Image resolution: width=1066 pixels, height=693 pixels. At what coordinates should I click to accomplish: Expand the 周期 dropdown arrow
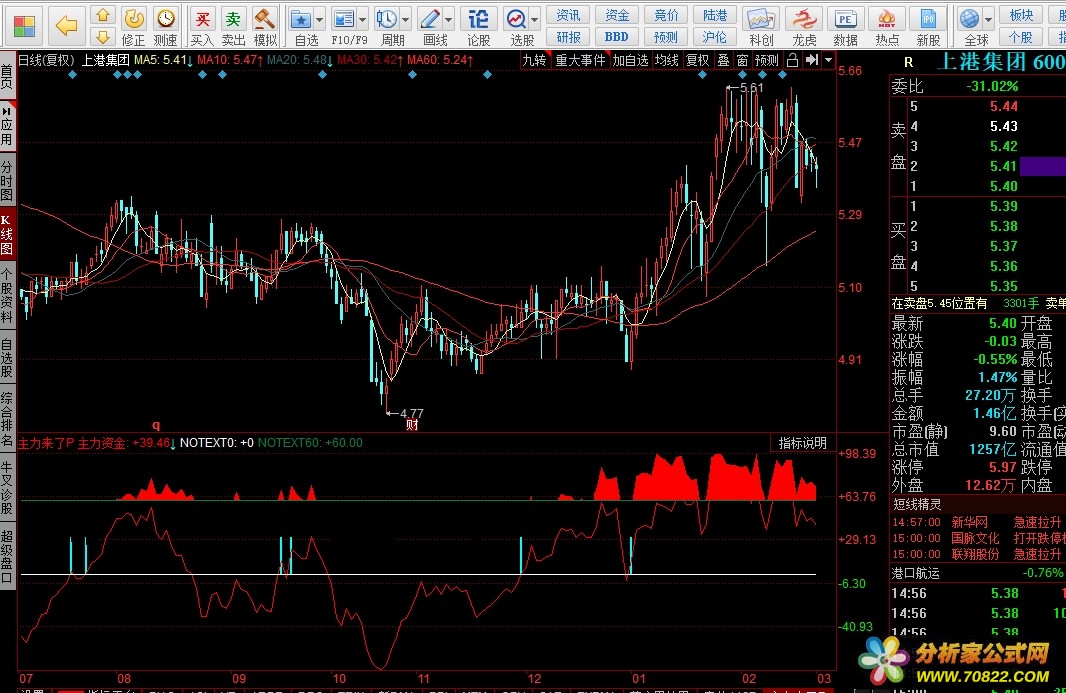pos(406,20)
